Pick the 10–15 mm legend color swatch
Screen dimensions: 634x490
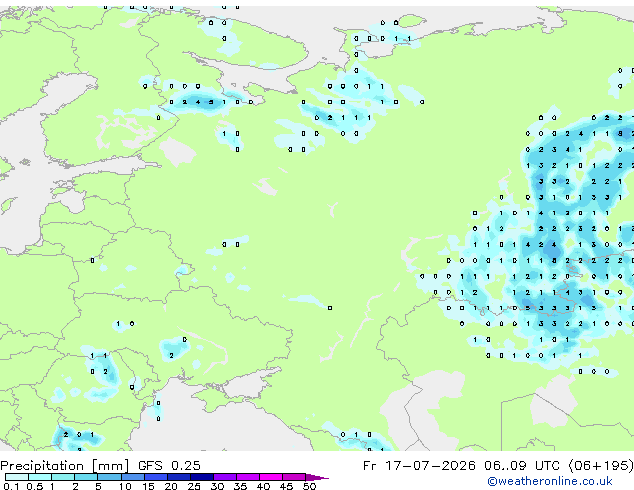coord(133,477)
